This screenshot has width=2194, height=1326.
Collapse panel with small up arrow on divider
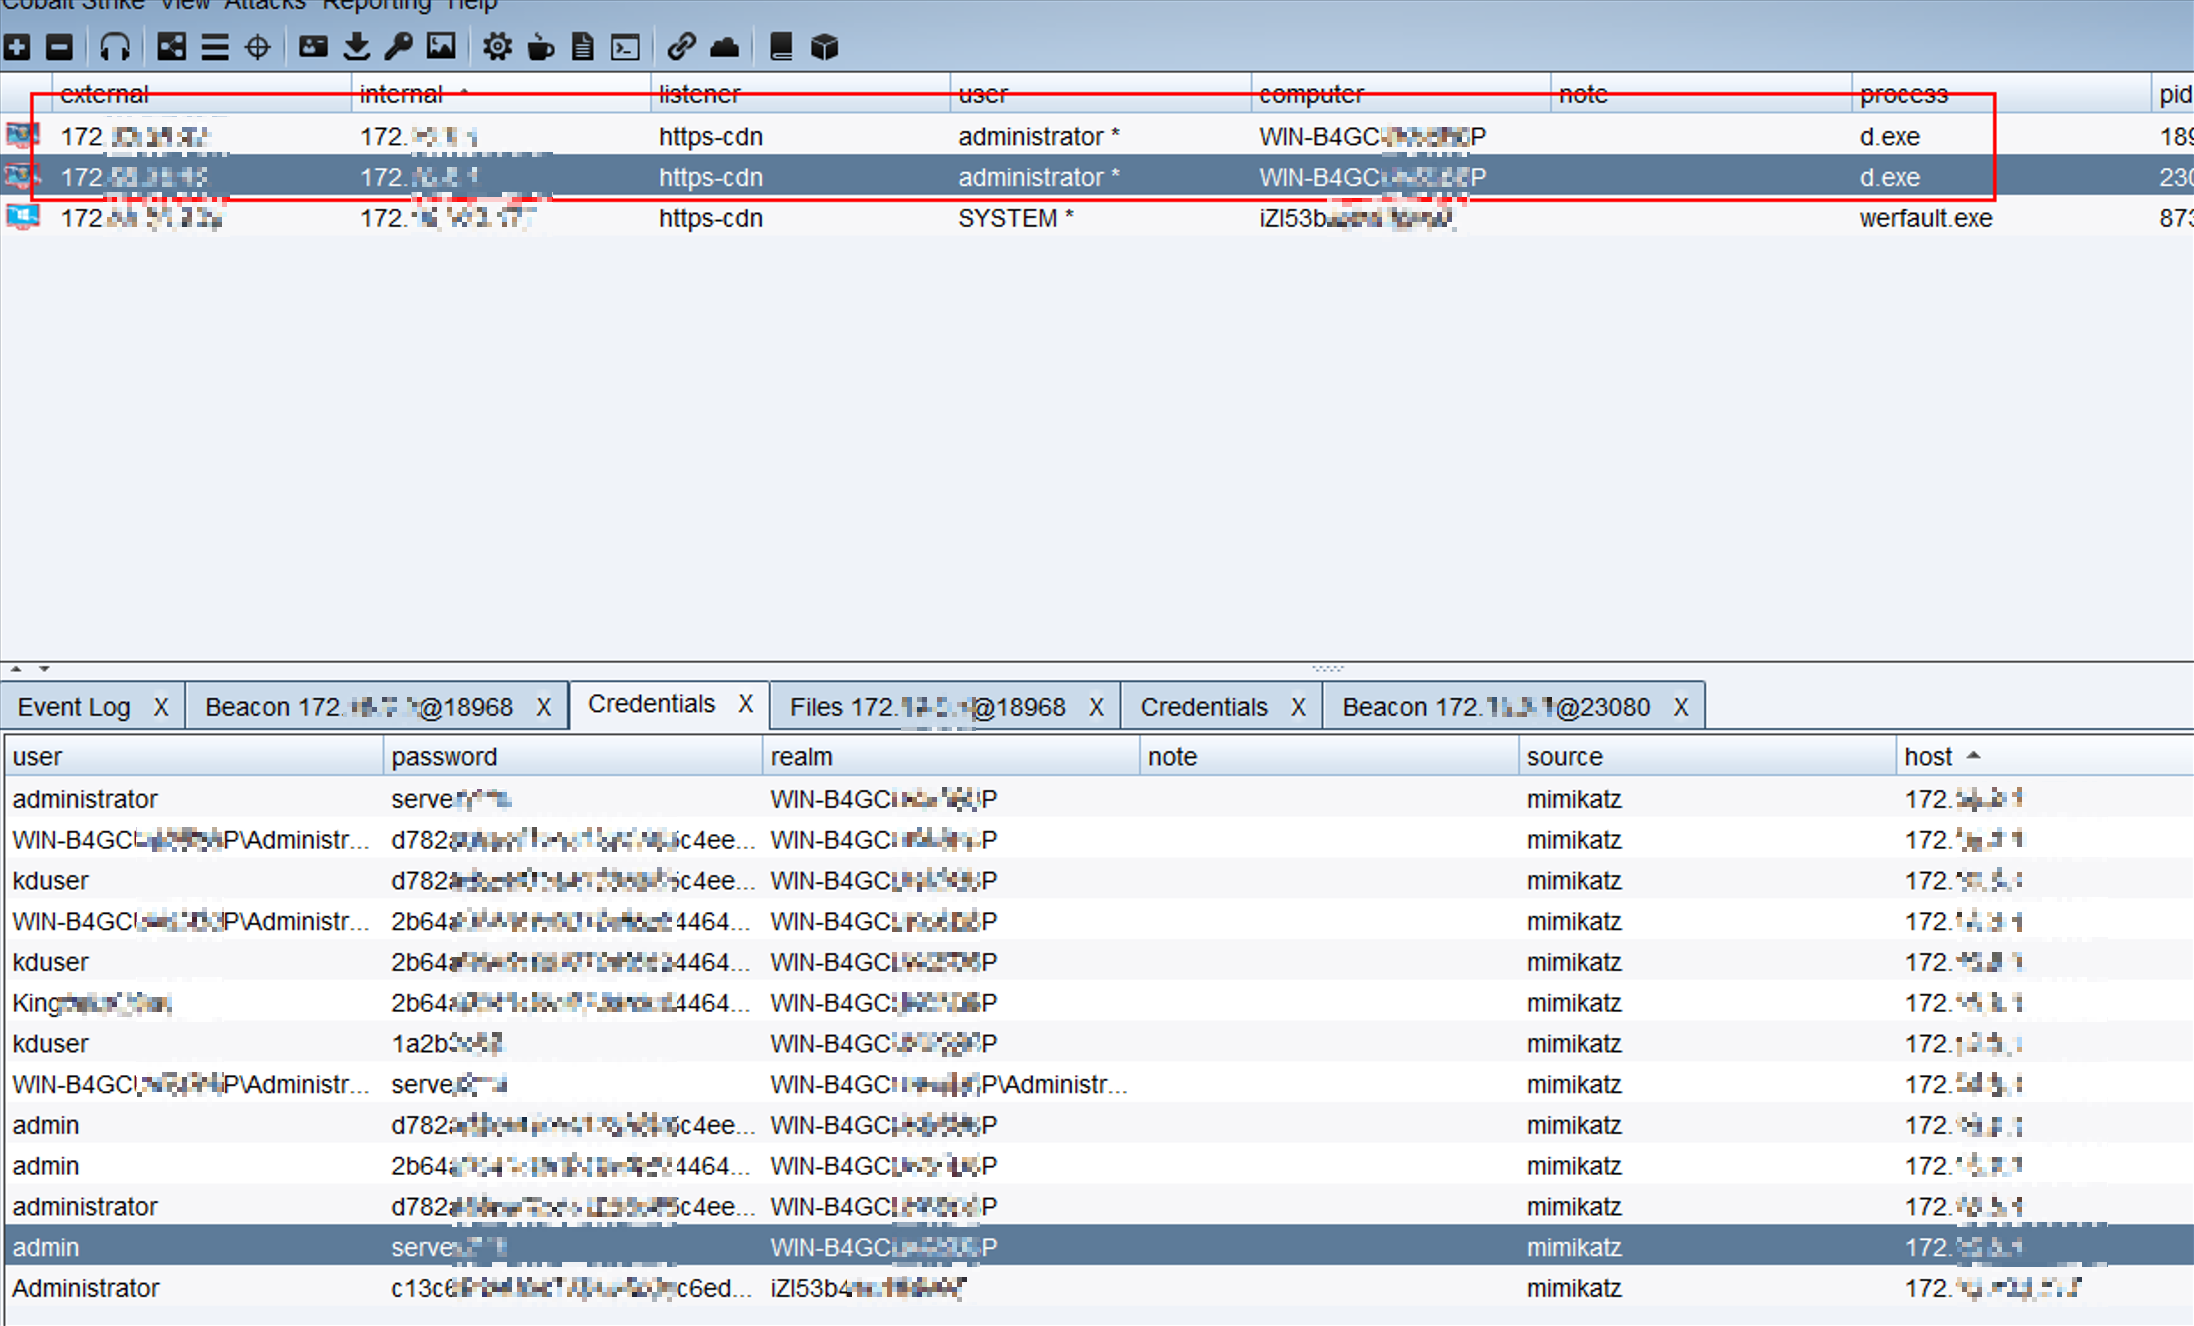16,668
